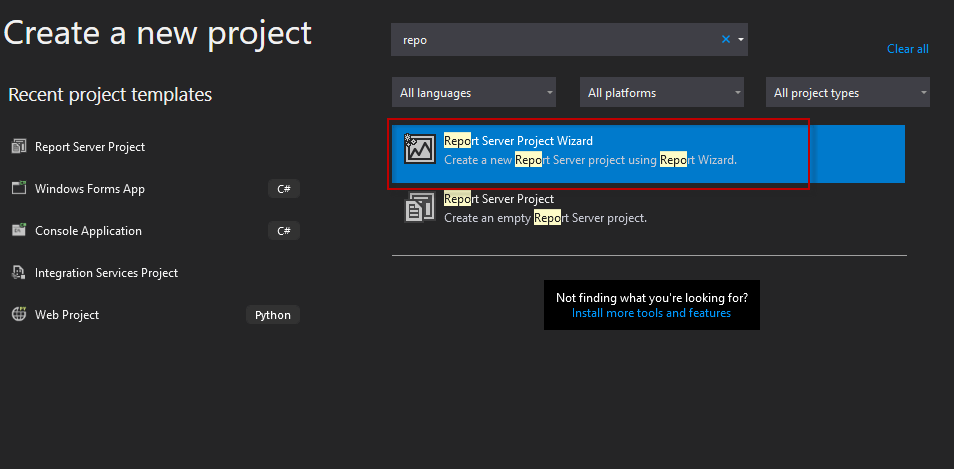Click recent Report Server Project icon

tap(18, 147)
